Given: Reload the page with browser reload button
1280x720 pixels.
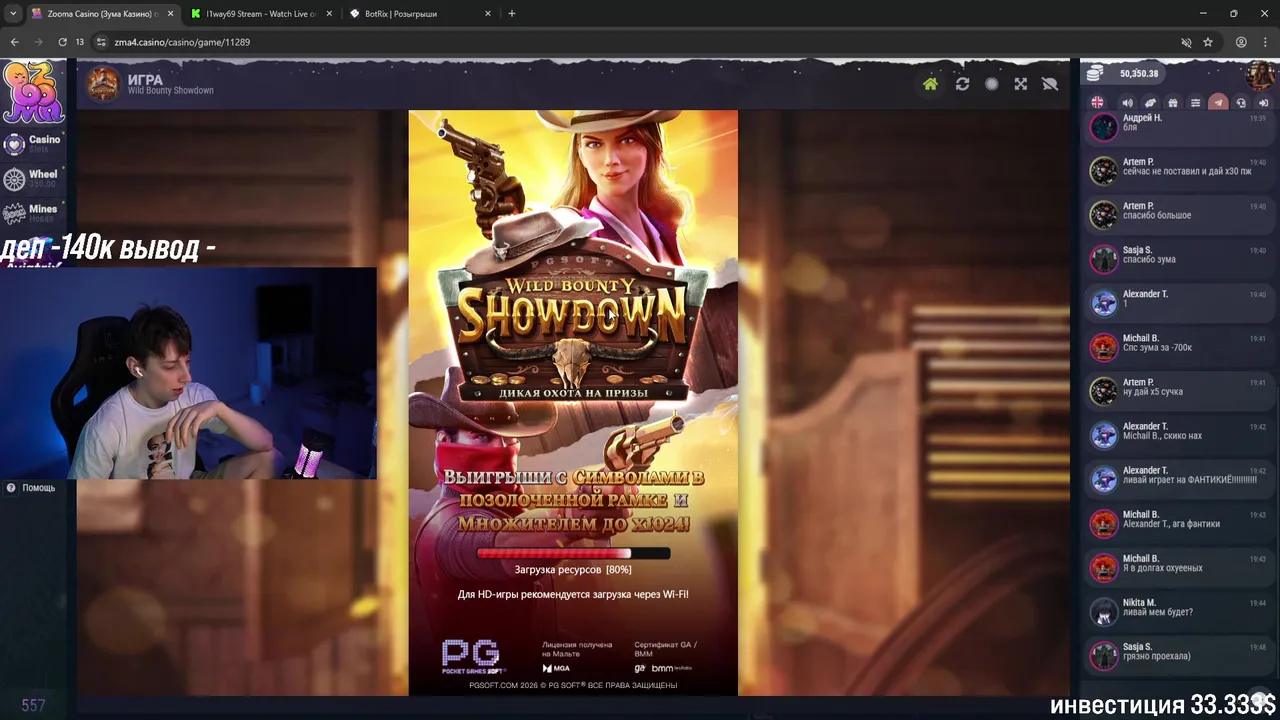Looking at the screenshot, I should click(62, 42).
